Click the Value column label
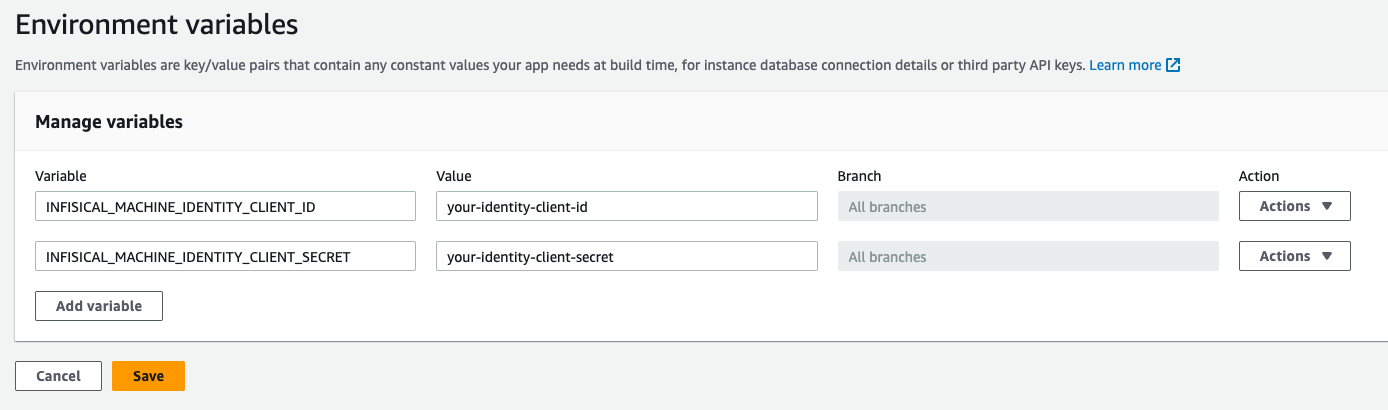 click(x=454, y=175)
